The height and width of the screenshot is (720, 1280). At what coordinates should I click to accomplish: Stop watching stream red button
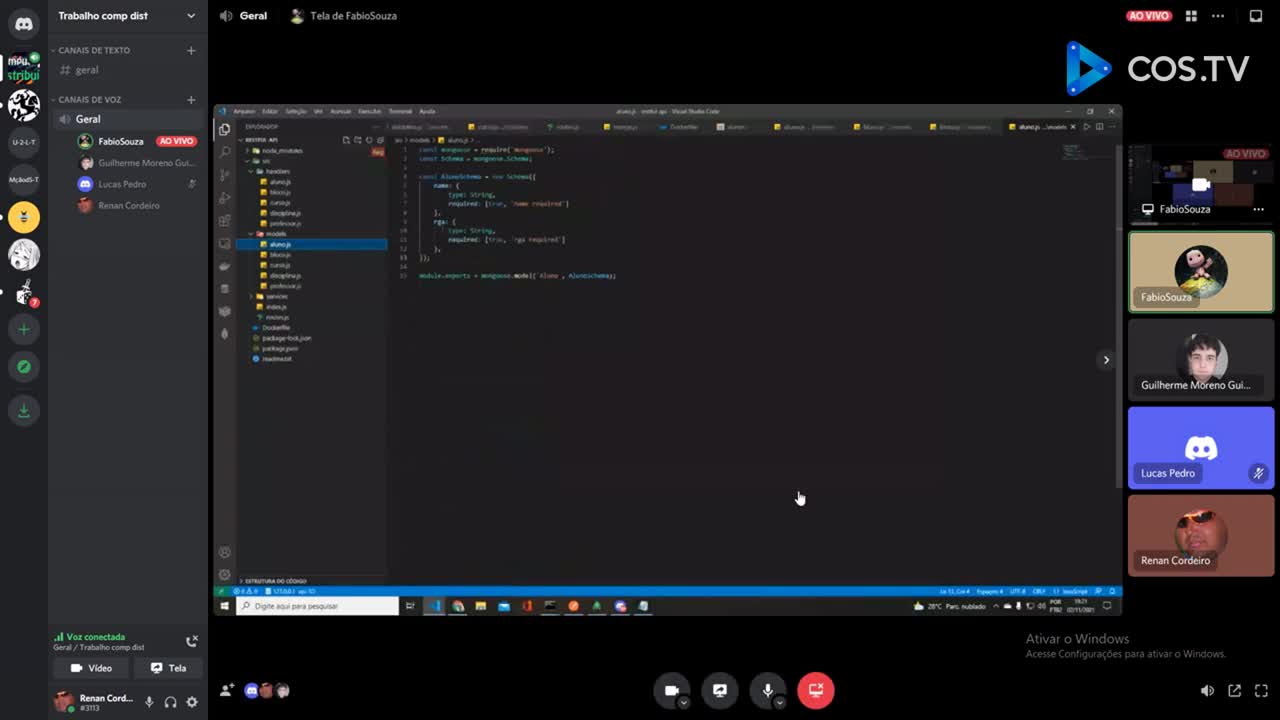(816, 690)
